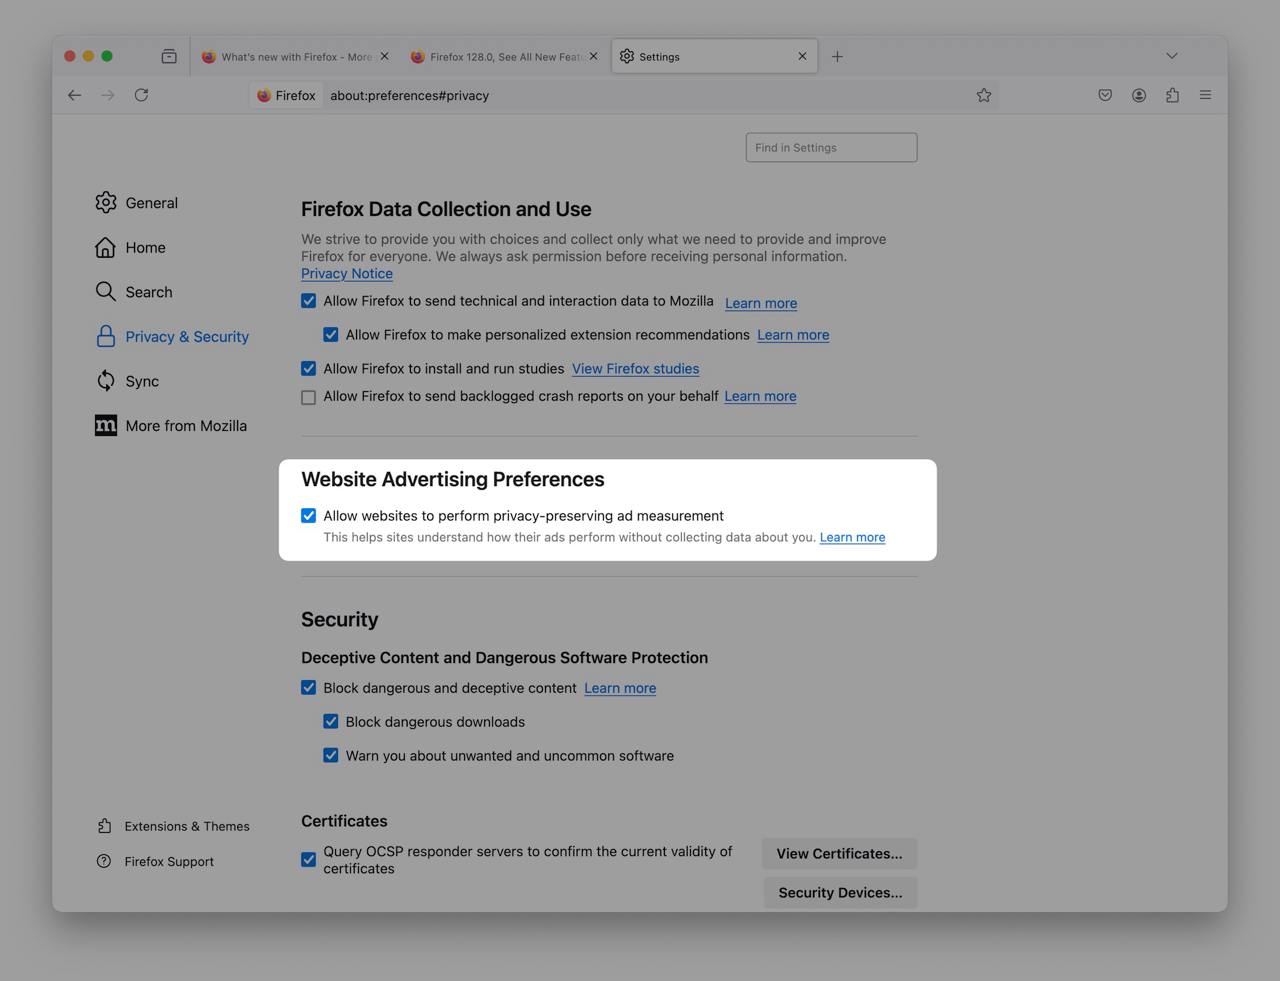1280x981 pixels.
Task: Open Firefox Support link in sidebar
Action: pyautogui.click(x=169, y=861)
